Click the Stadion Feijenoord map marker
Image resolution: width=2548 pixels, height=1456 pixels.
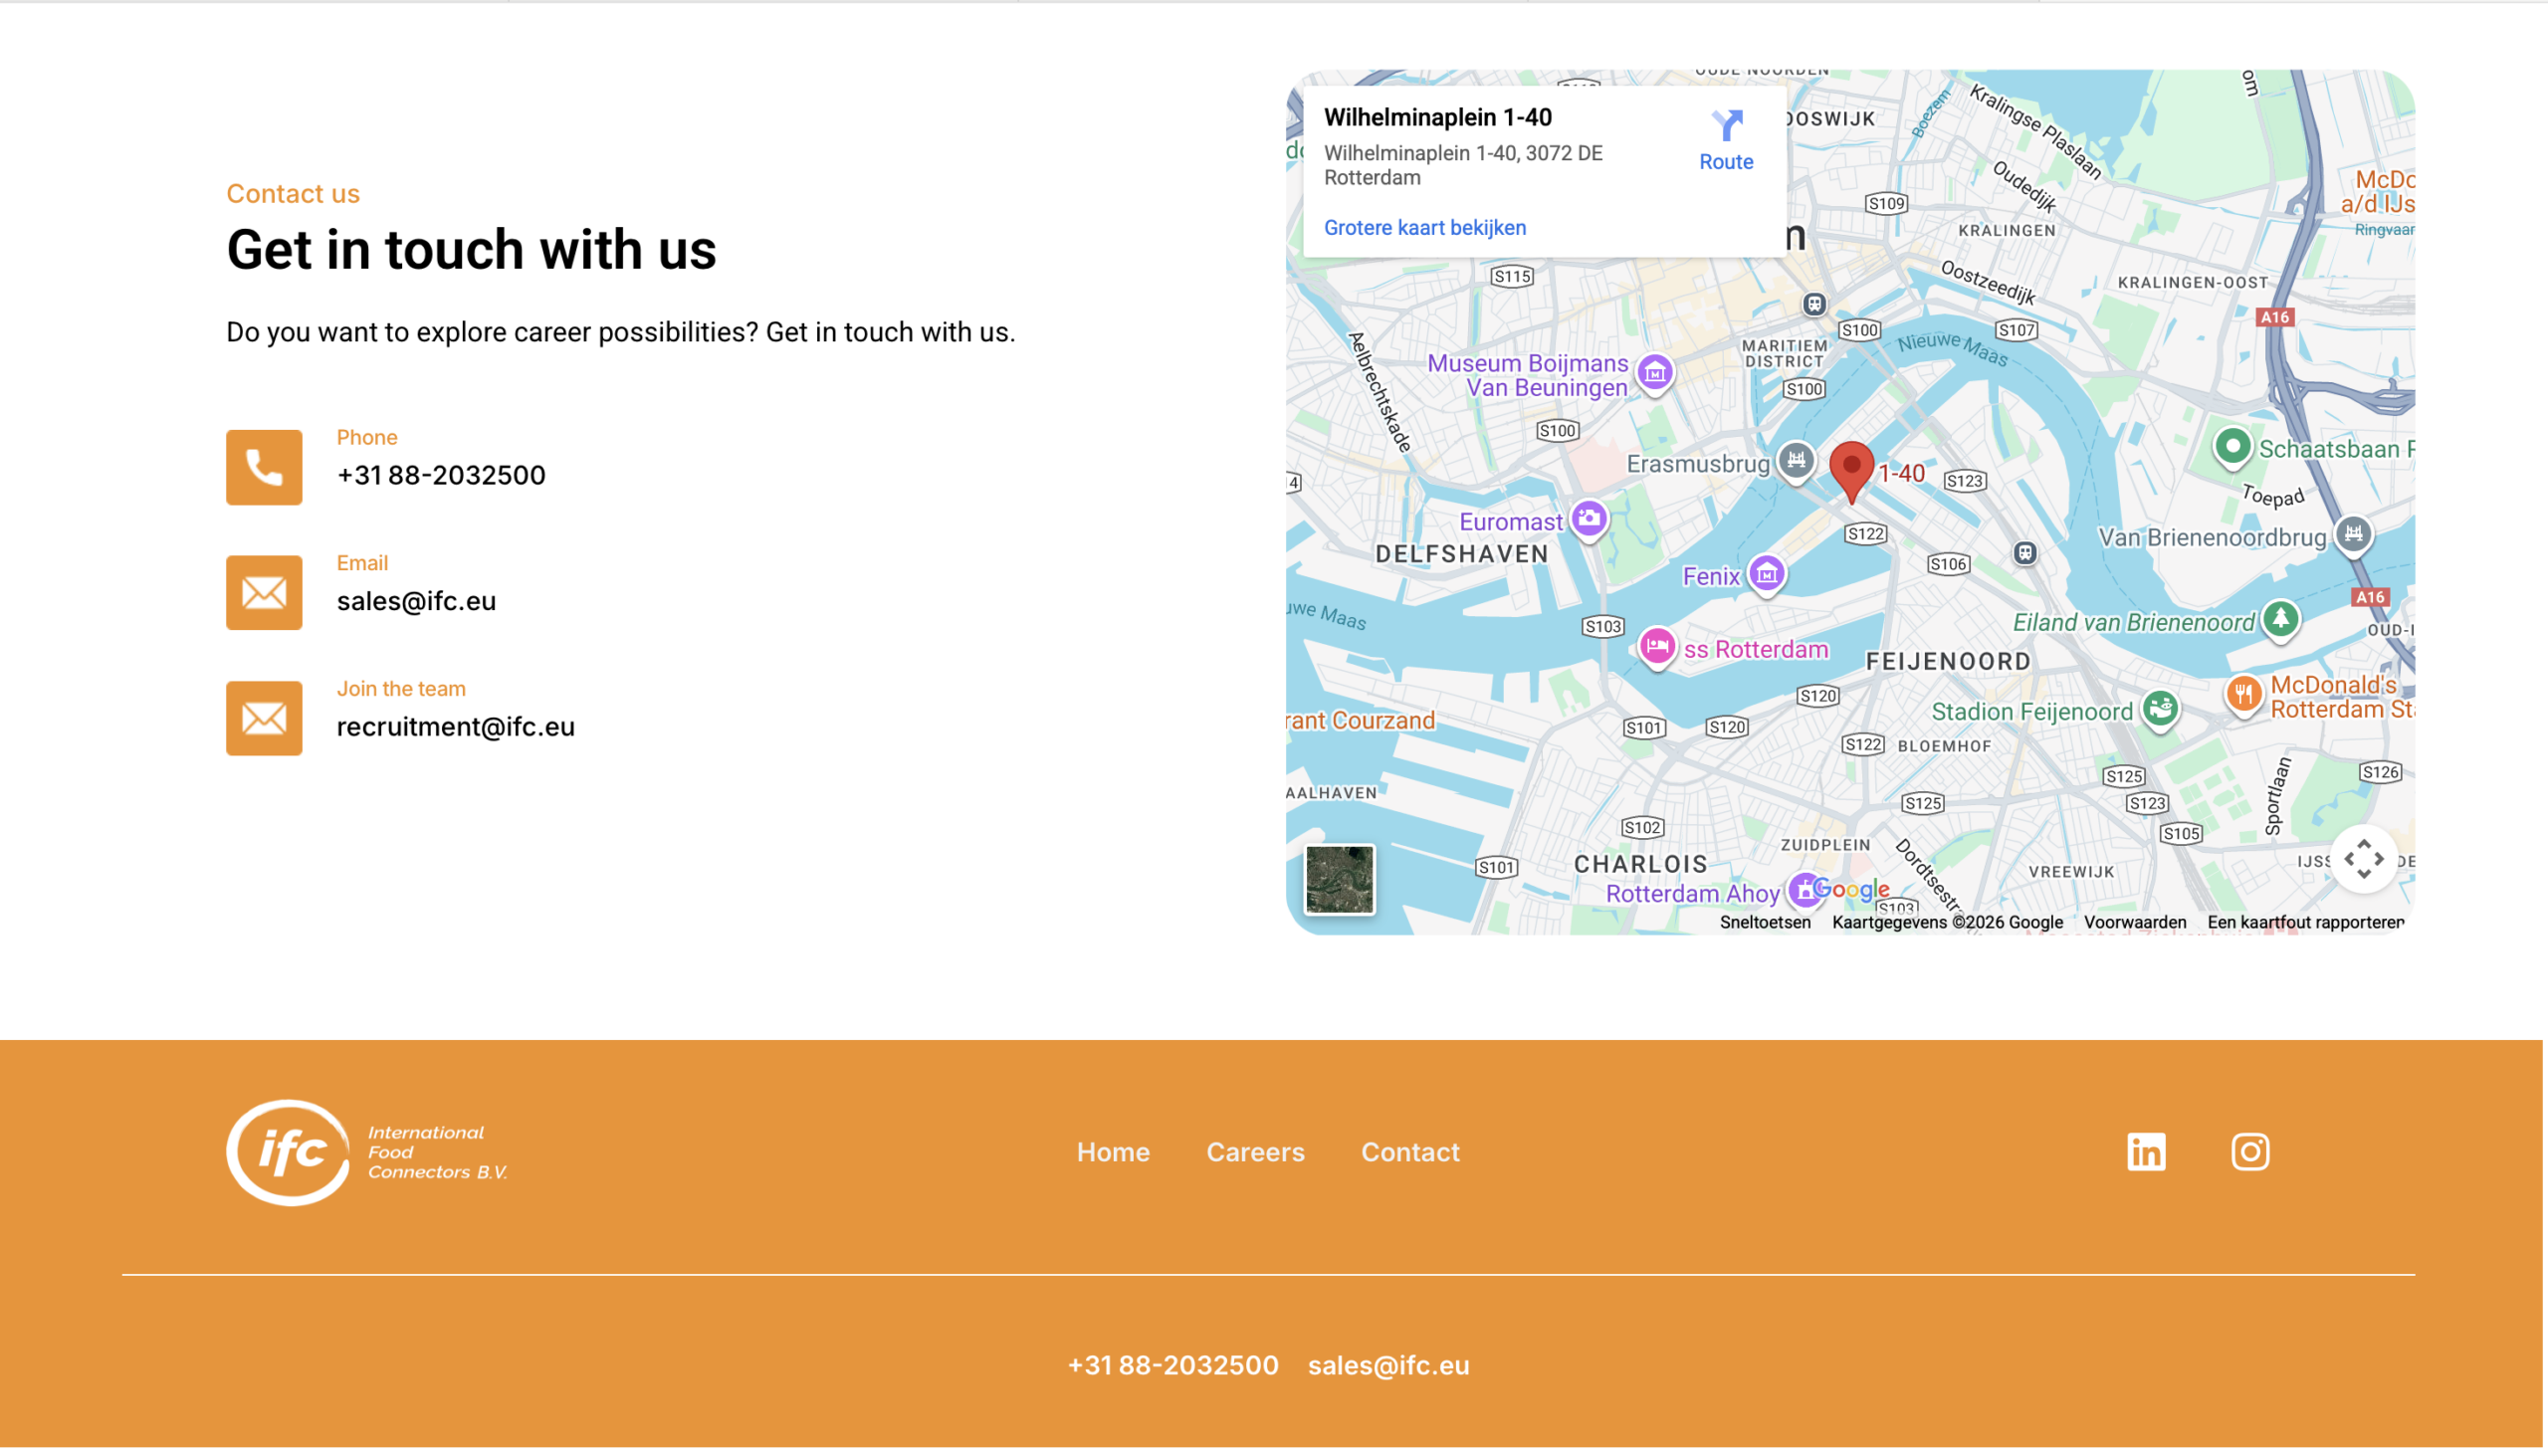click(2159, 709)
